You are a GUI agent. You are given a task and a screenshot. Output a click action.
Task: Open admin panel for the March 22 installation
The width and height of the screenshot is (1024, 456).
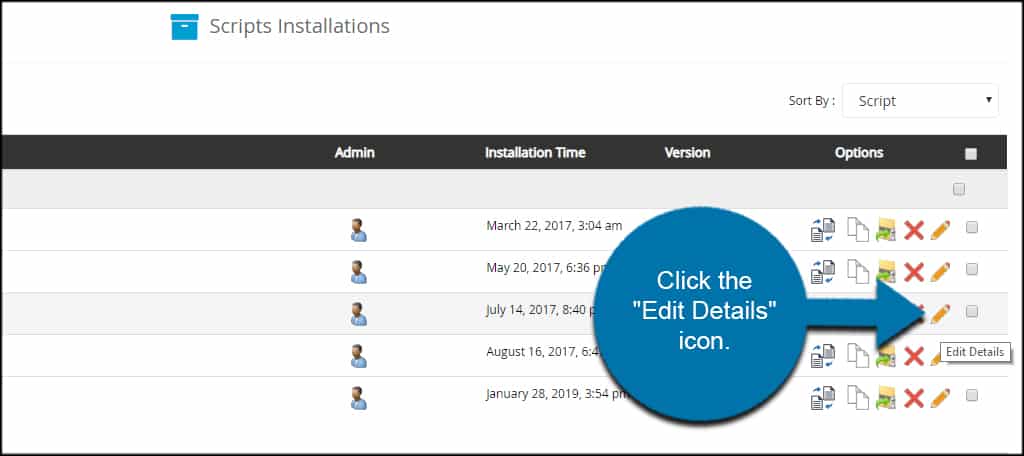358,230
